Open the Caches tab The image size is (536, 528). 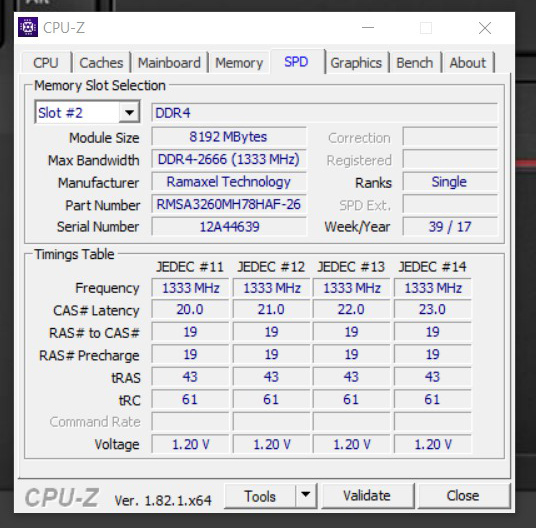(x=101, y=63)
